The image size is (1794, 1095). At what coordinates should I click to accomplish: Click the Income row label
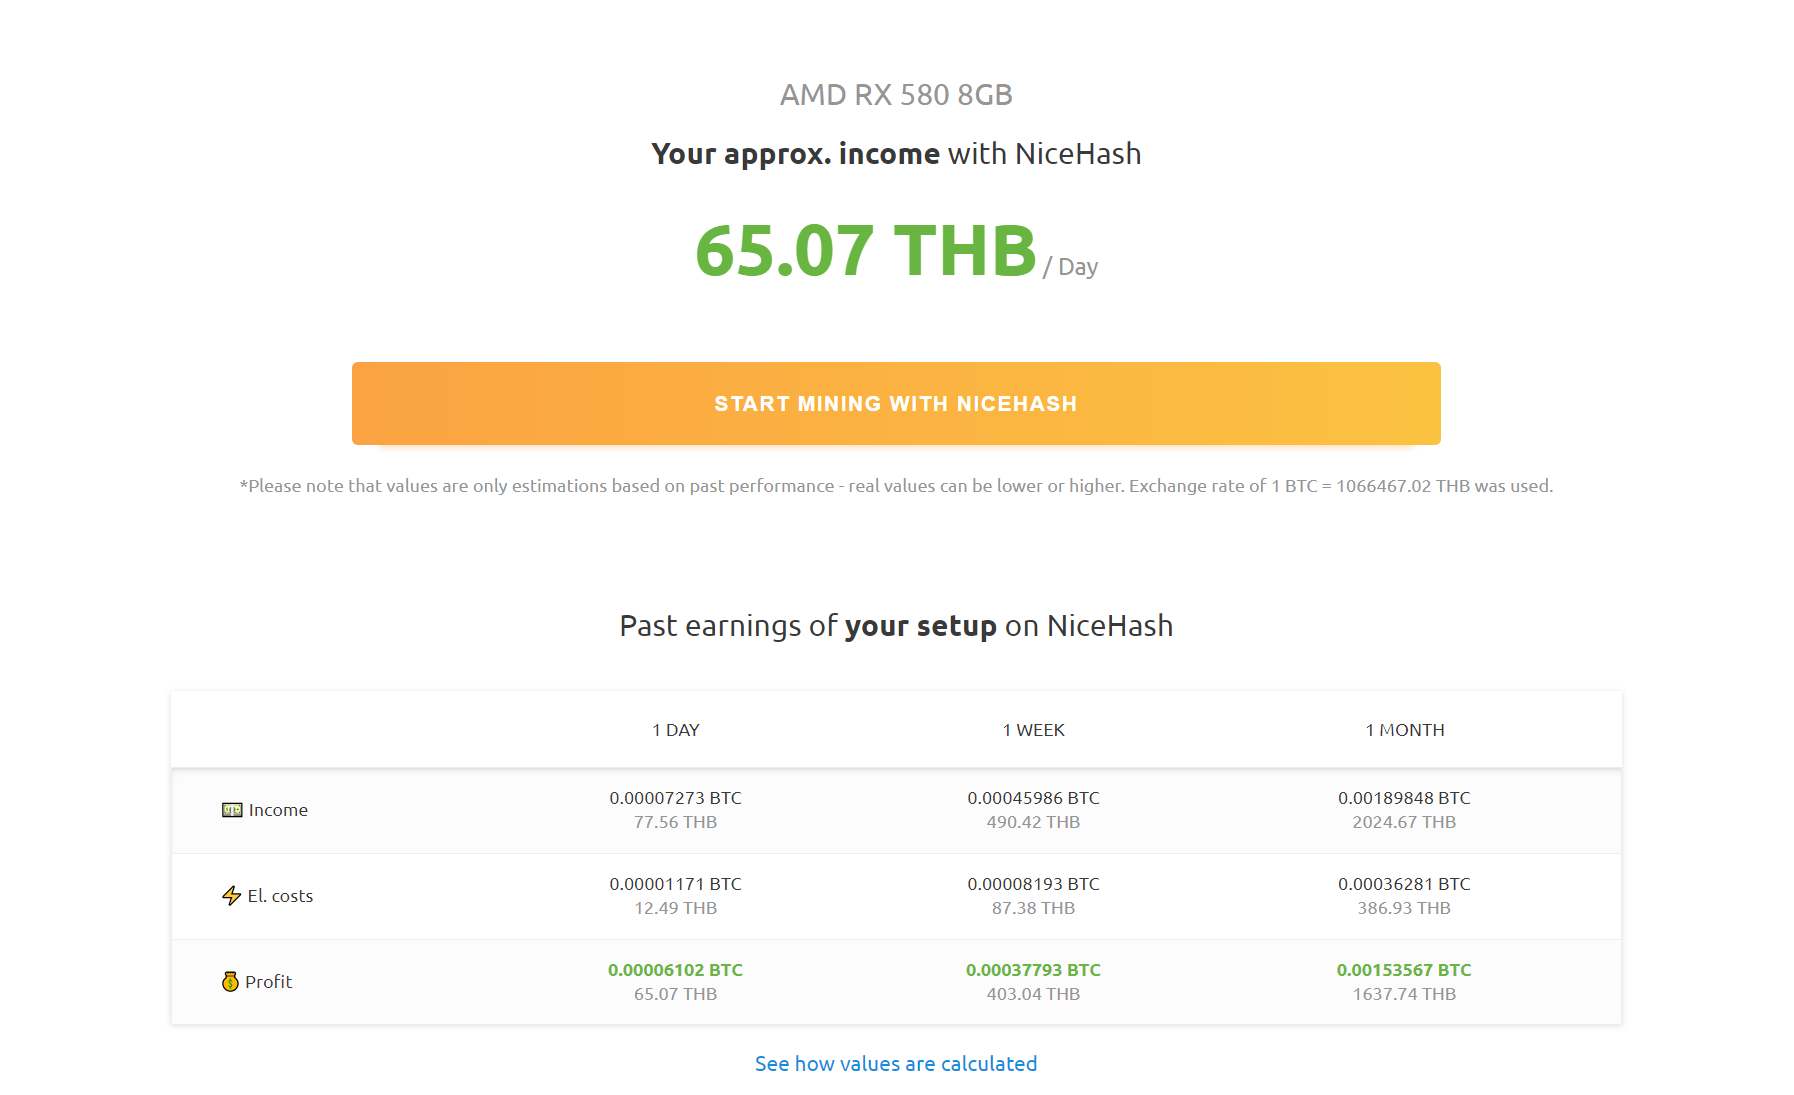278,810
